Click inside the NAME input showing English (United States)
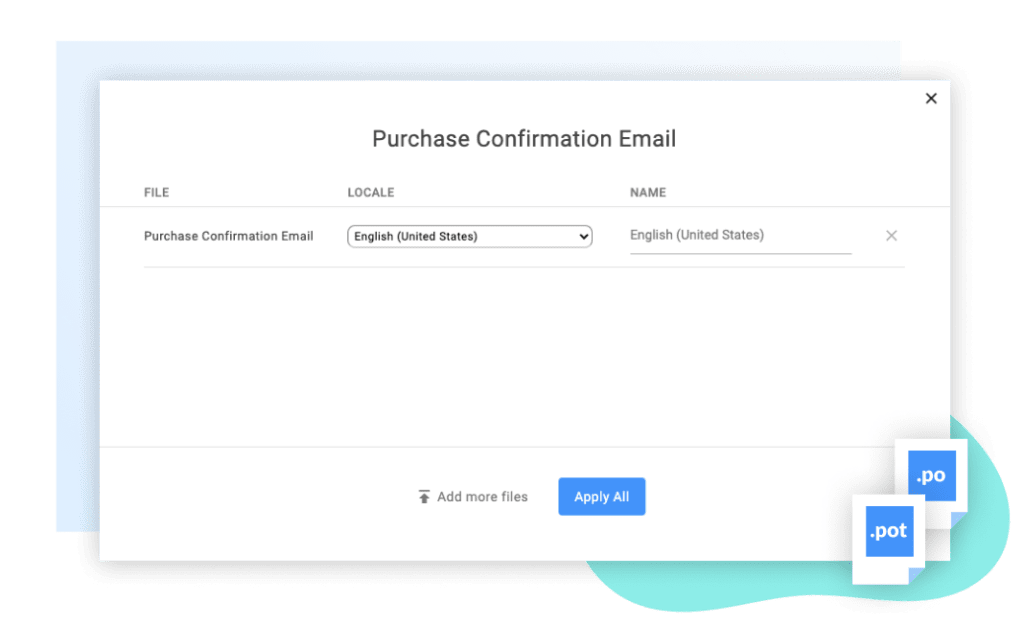1024x625 pixels. [x=740, y=235]
